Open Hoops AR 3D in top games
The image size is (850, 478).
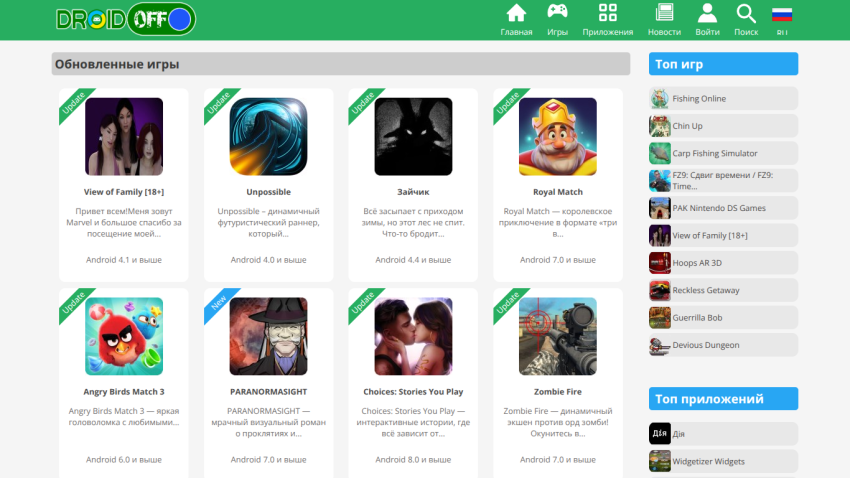[x=723, y=263]
